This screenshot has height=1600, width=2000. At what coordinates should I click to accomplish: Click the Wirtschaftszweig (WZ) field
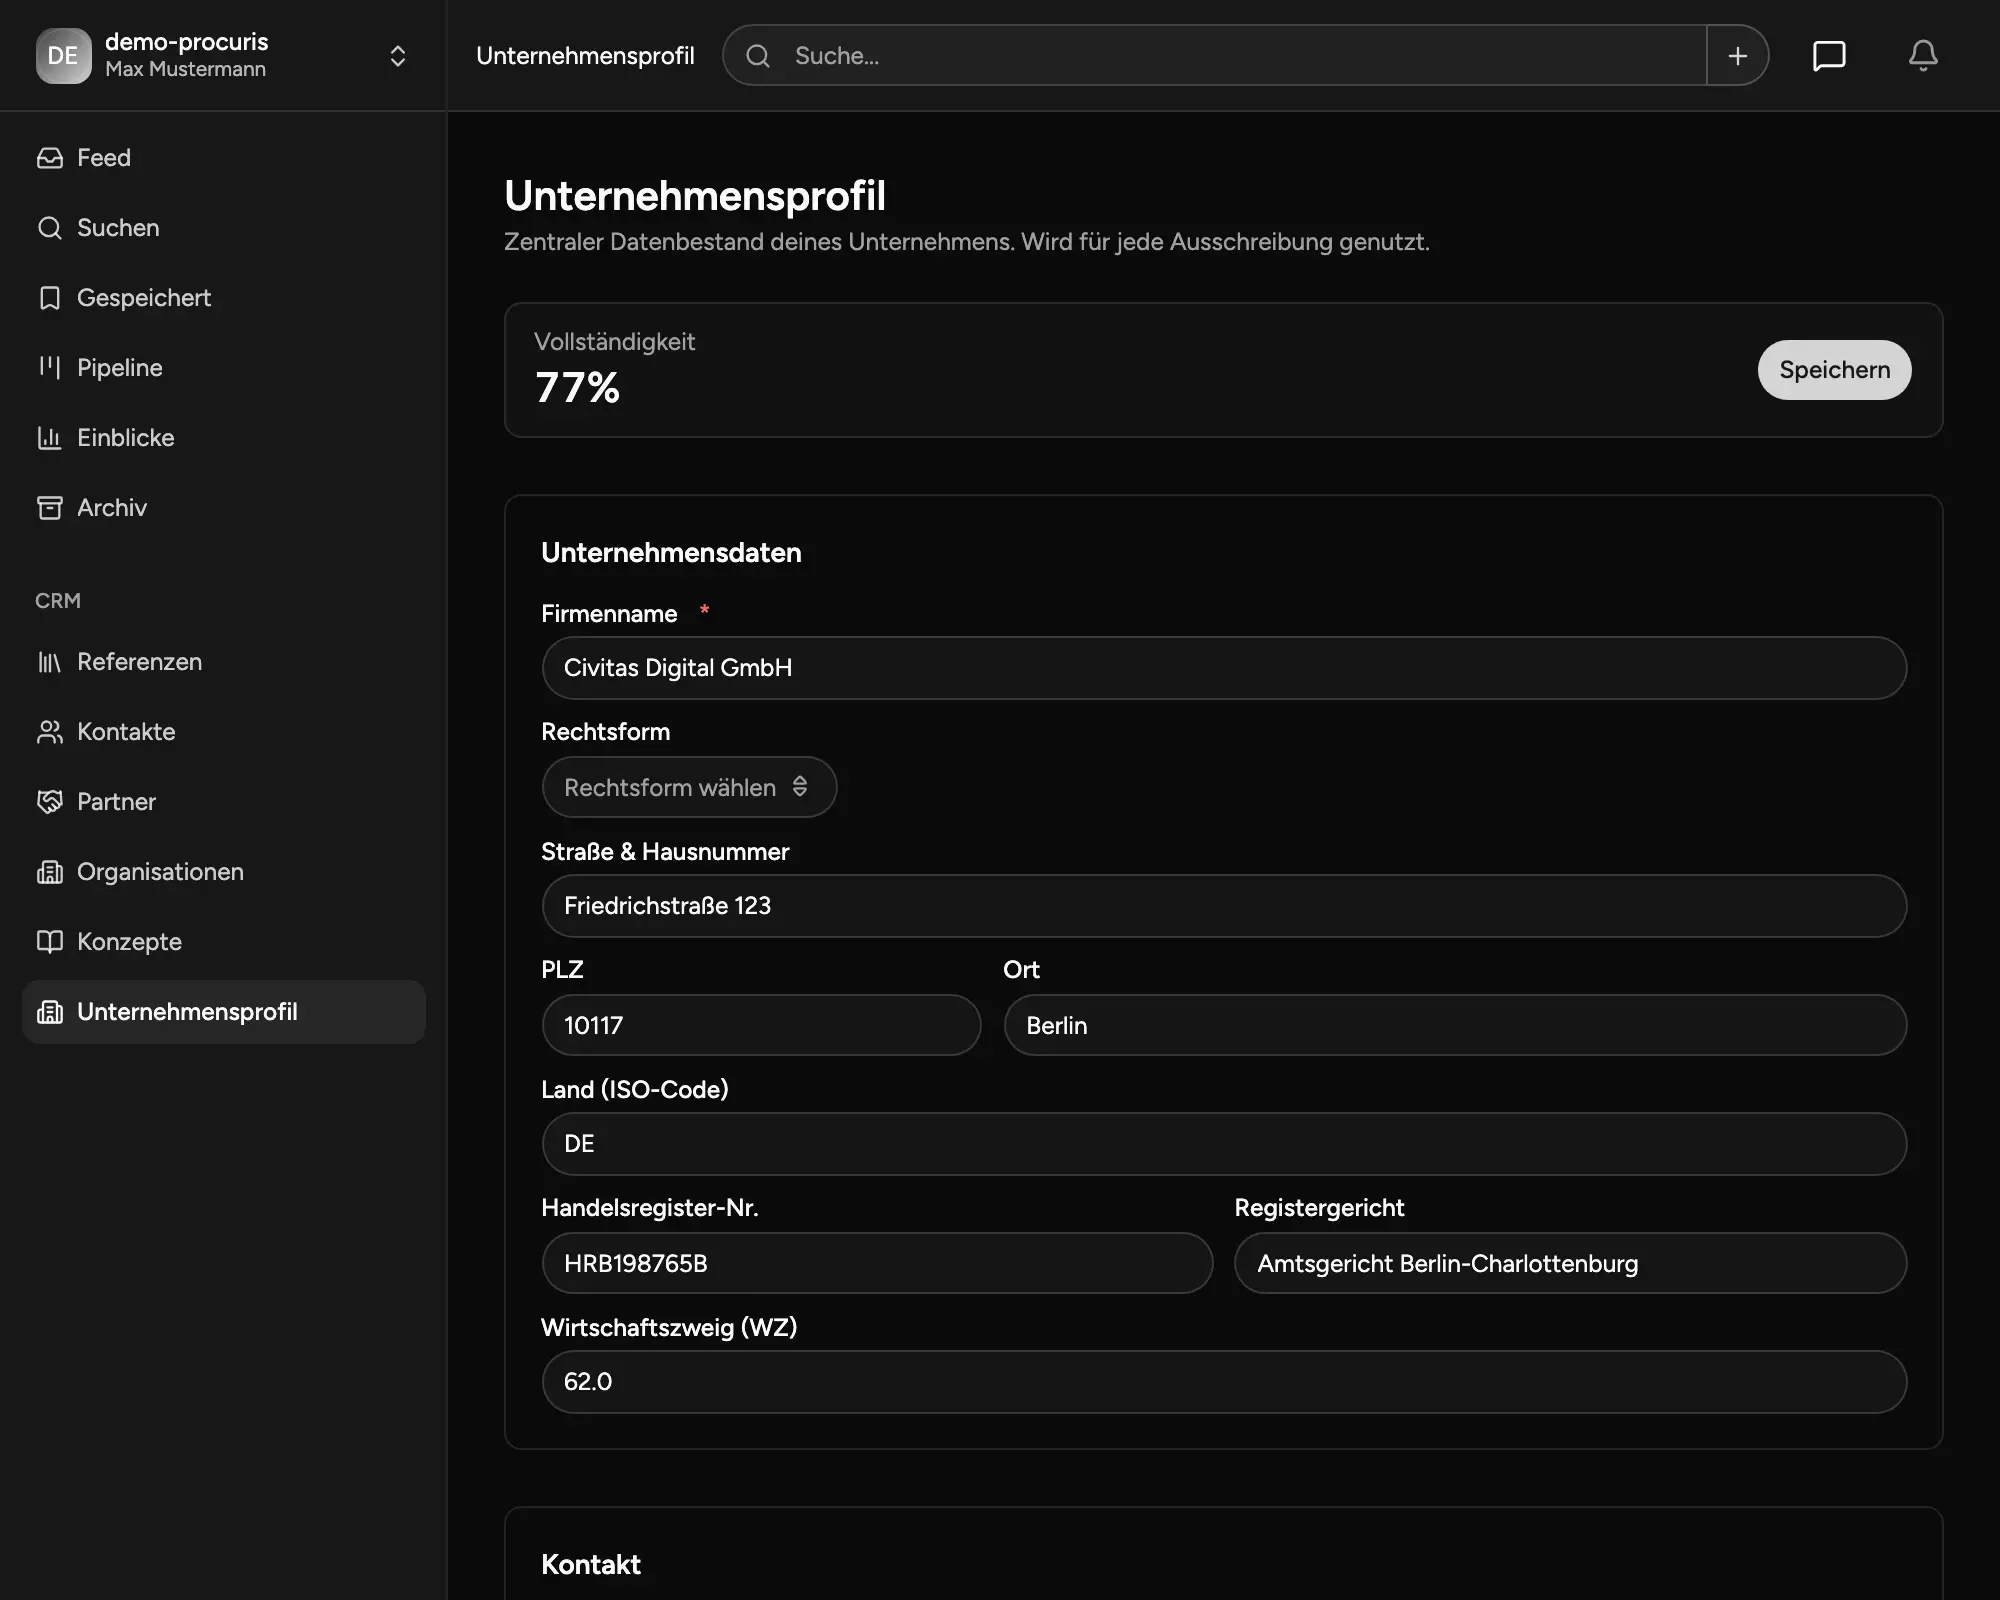pos(1224,1382)
